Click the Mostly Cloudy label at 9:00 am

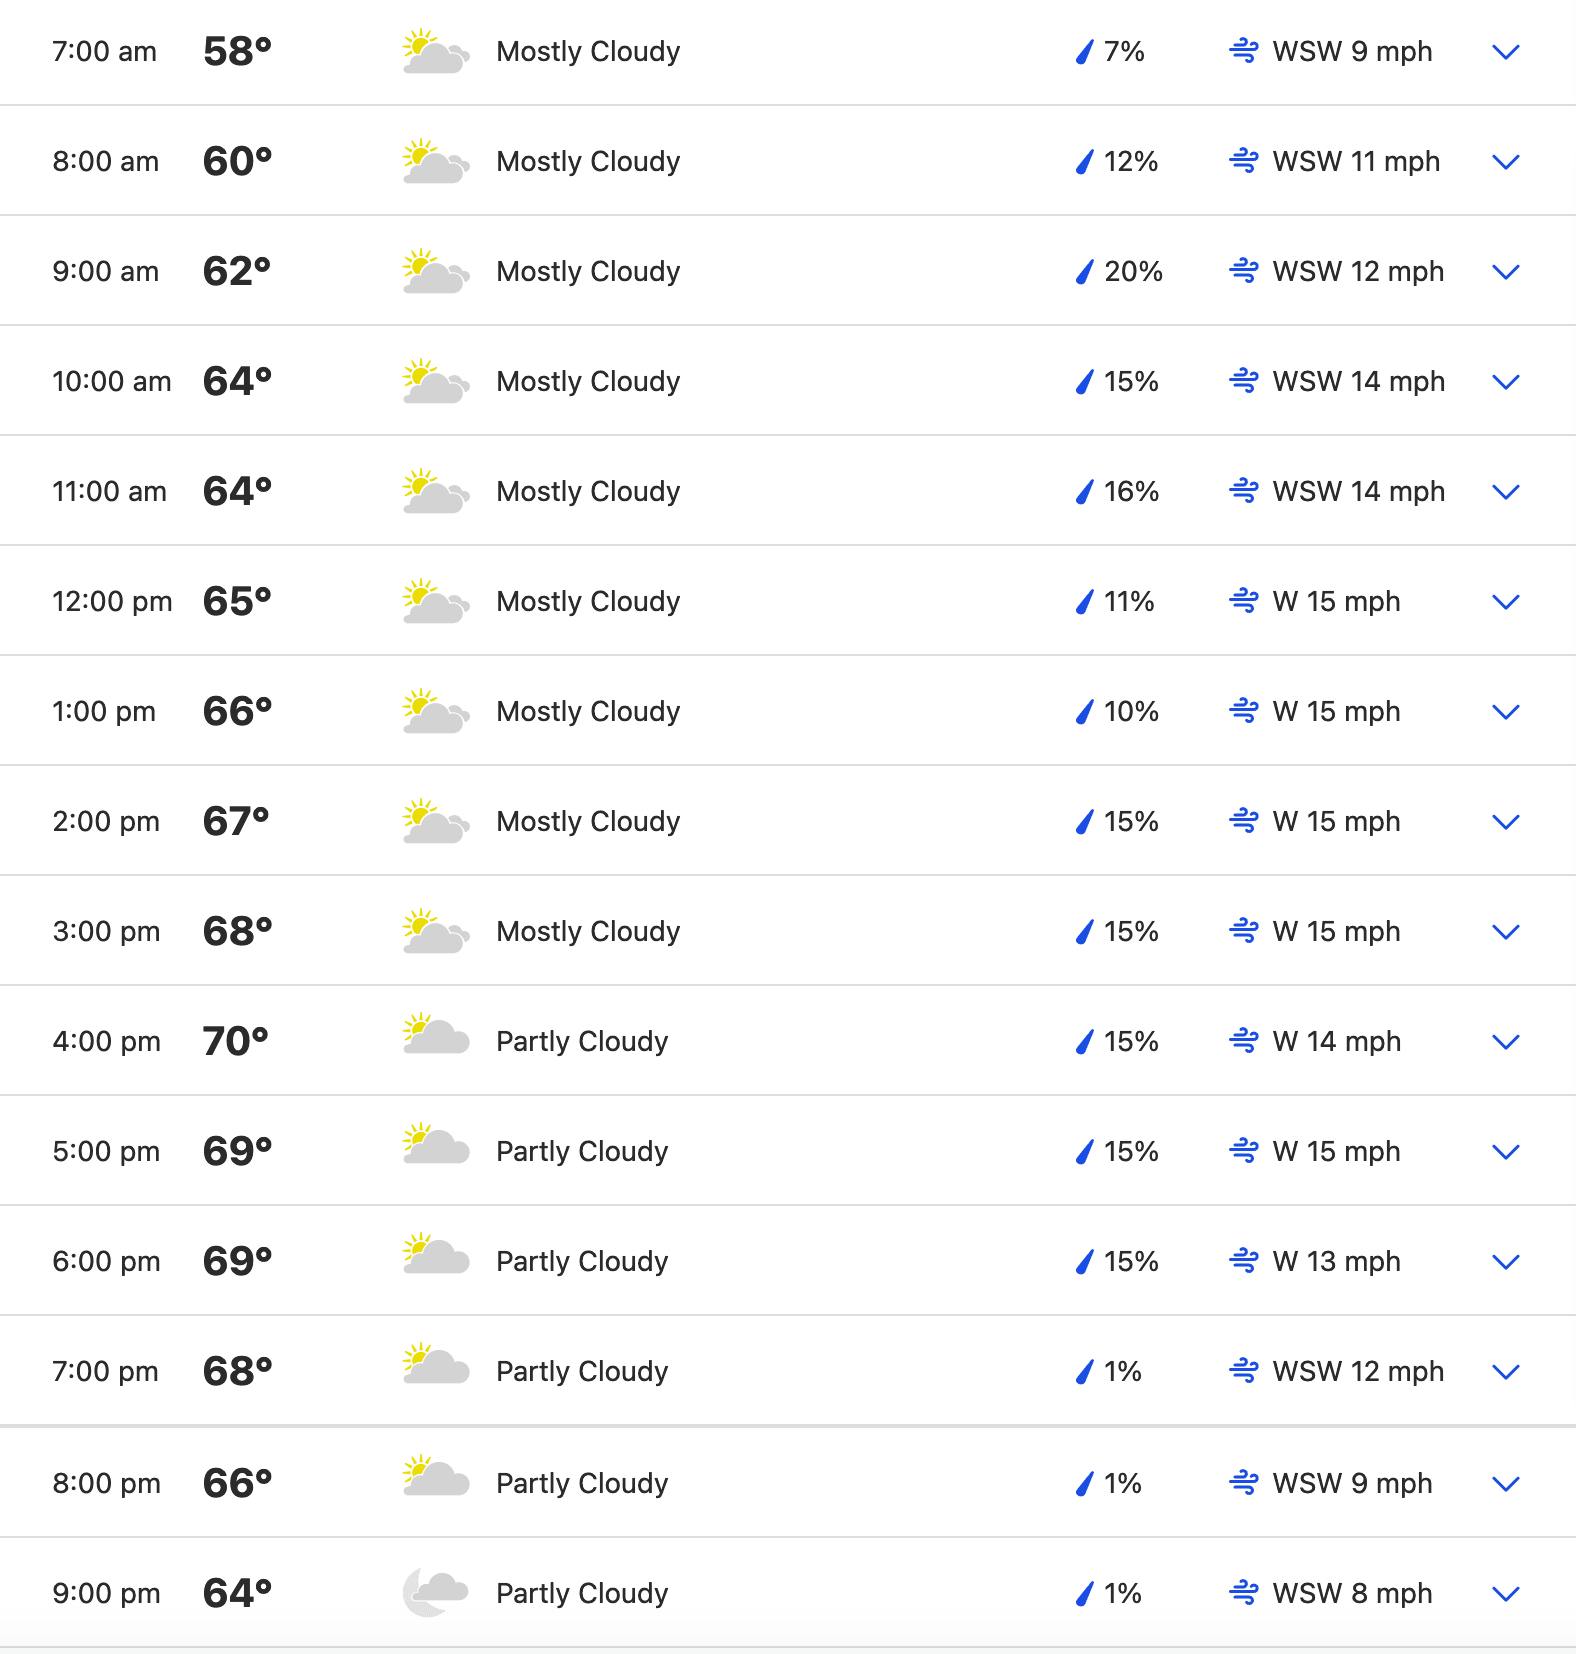point(588,271)
